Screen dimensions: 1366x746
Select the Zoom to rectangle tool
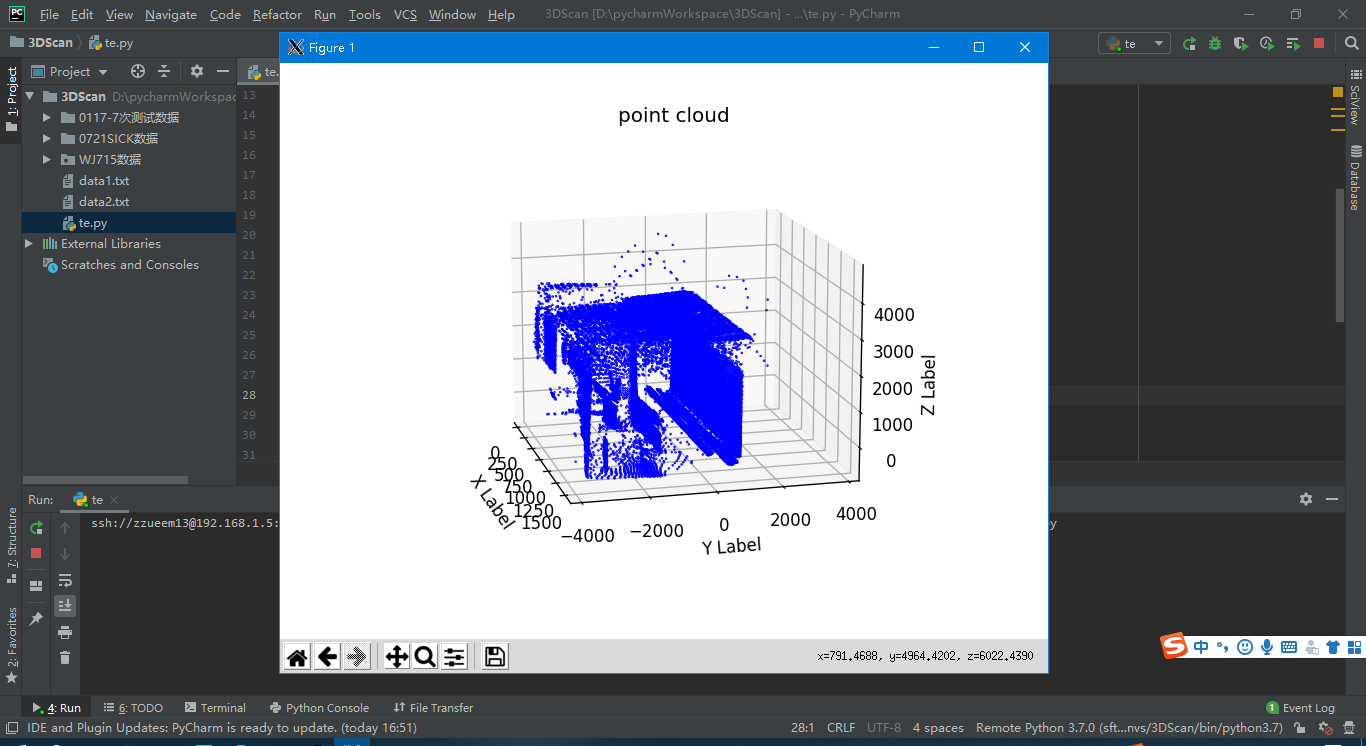425,656
